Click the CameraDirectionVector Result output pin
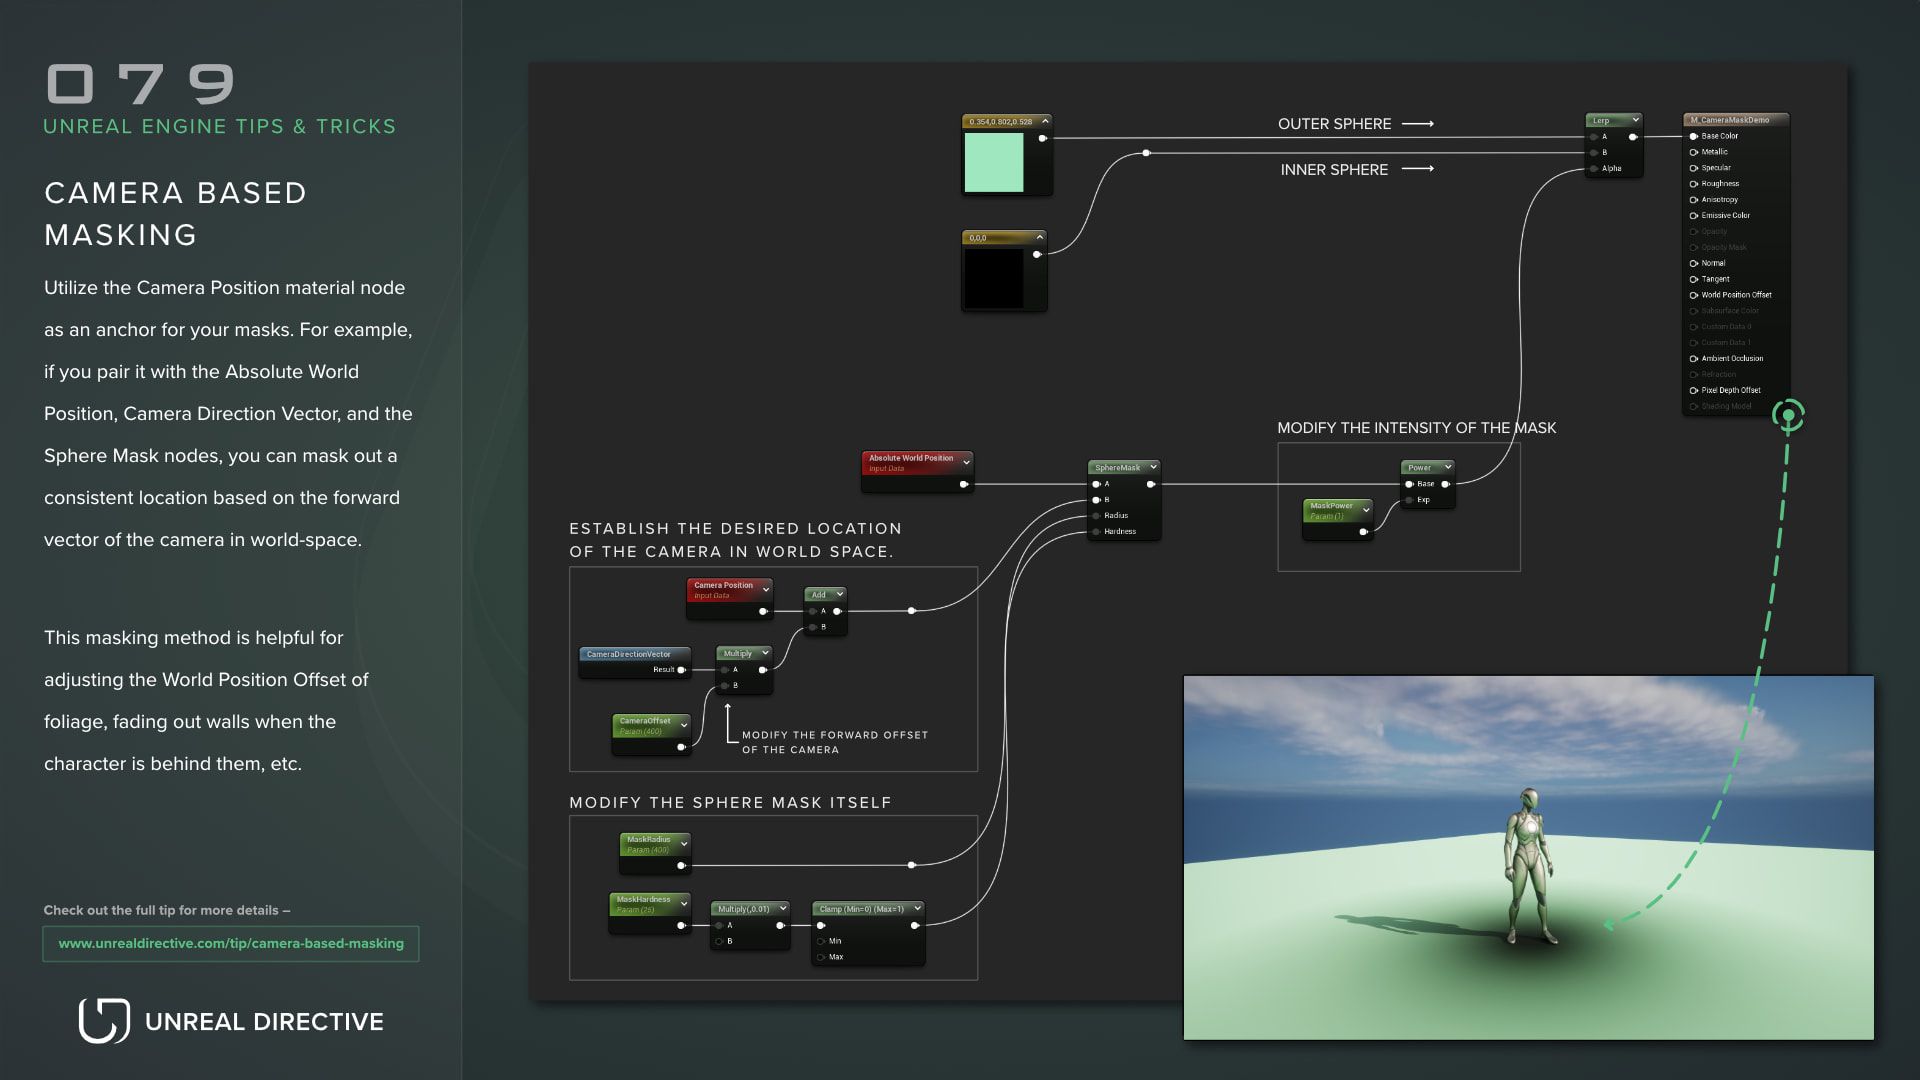Screen dimensions: 1920x1080 pos(682,670)
